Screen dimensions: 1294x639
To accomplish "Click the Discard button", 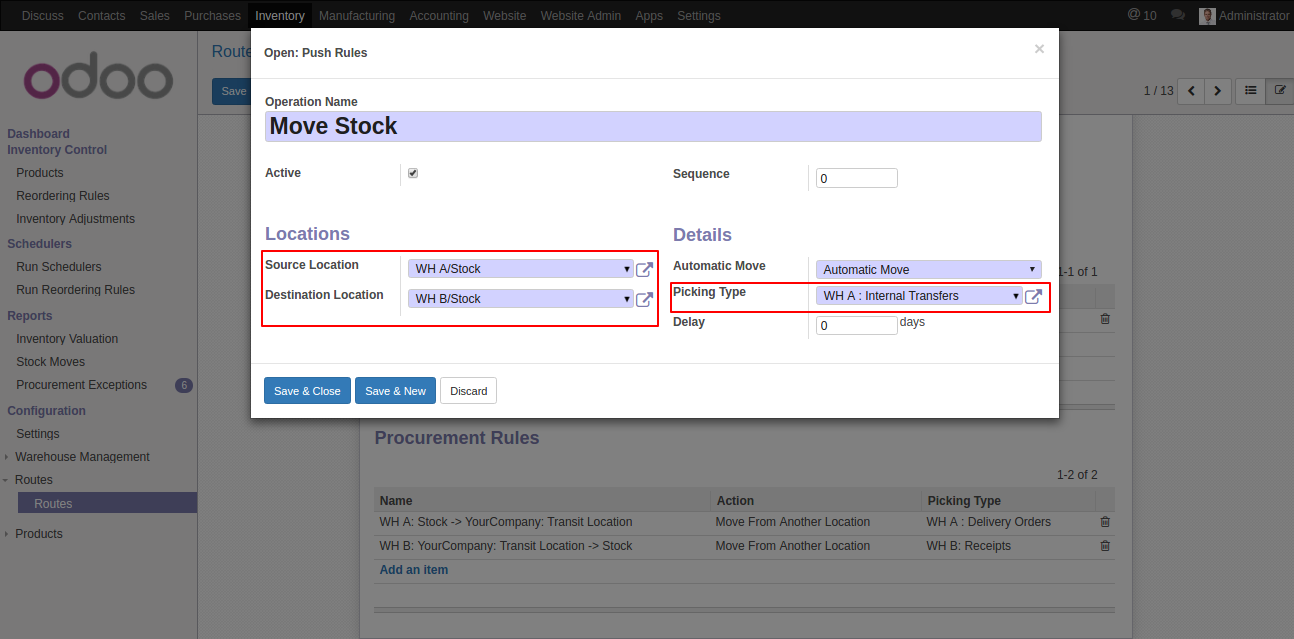I will coord(468,391).
